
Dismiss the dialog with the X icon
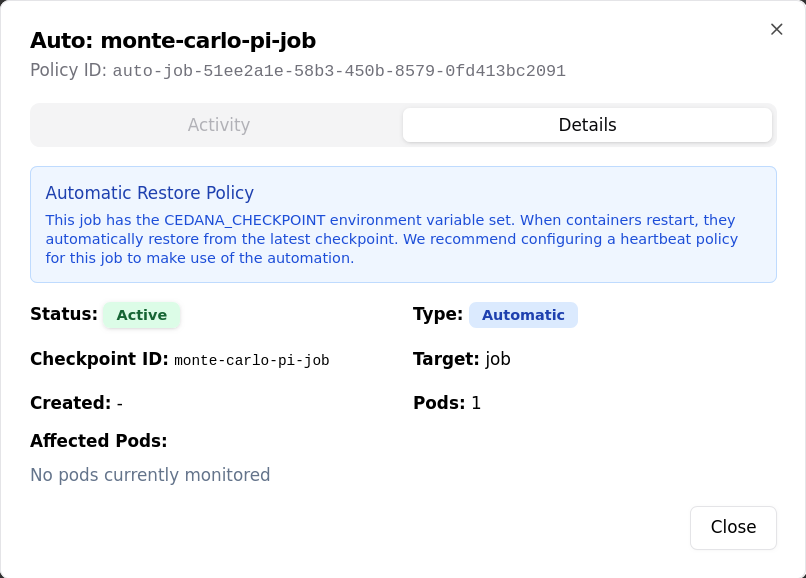pyautogui.click(x=776, y=30)
